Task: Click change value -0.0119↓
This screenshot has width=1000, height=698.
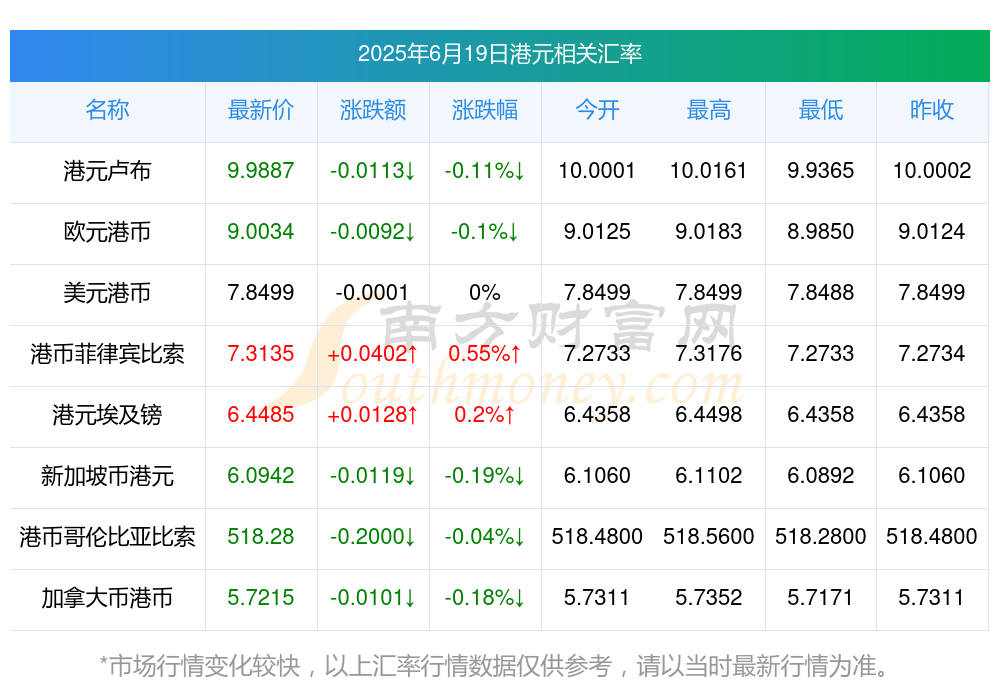Action: click(x=373, y=476)
